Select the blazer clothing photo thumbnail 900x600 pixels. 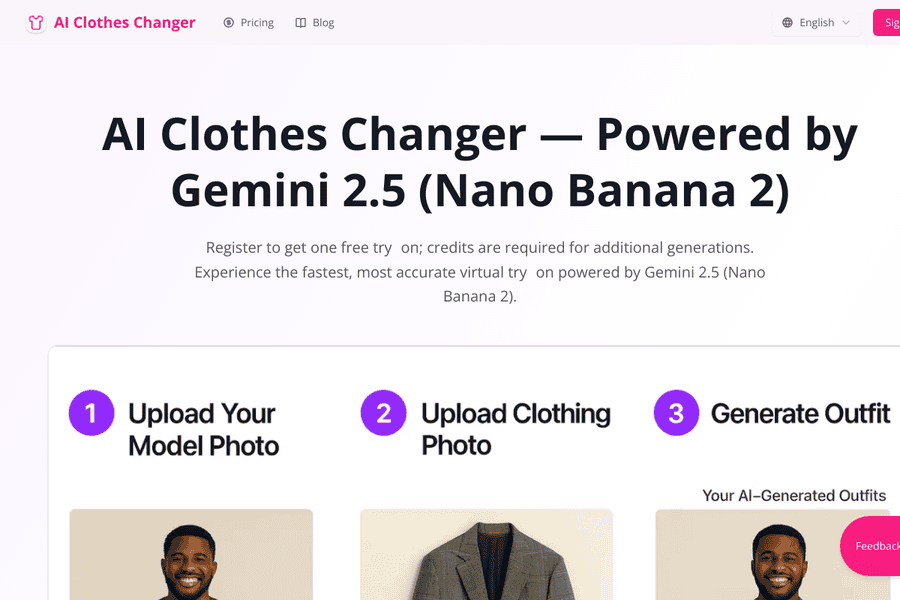486,554
